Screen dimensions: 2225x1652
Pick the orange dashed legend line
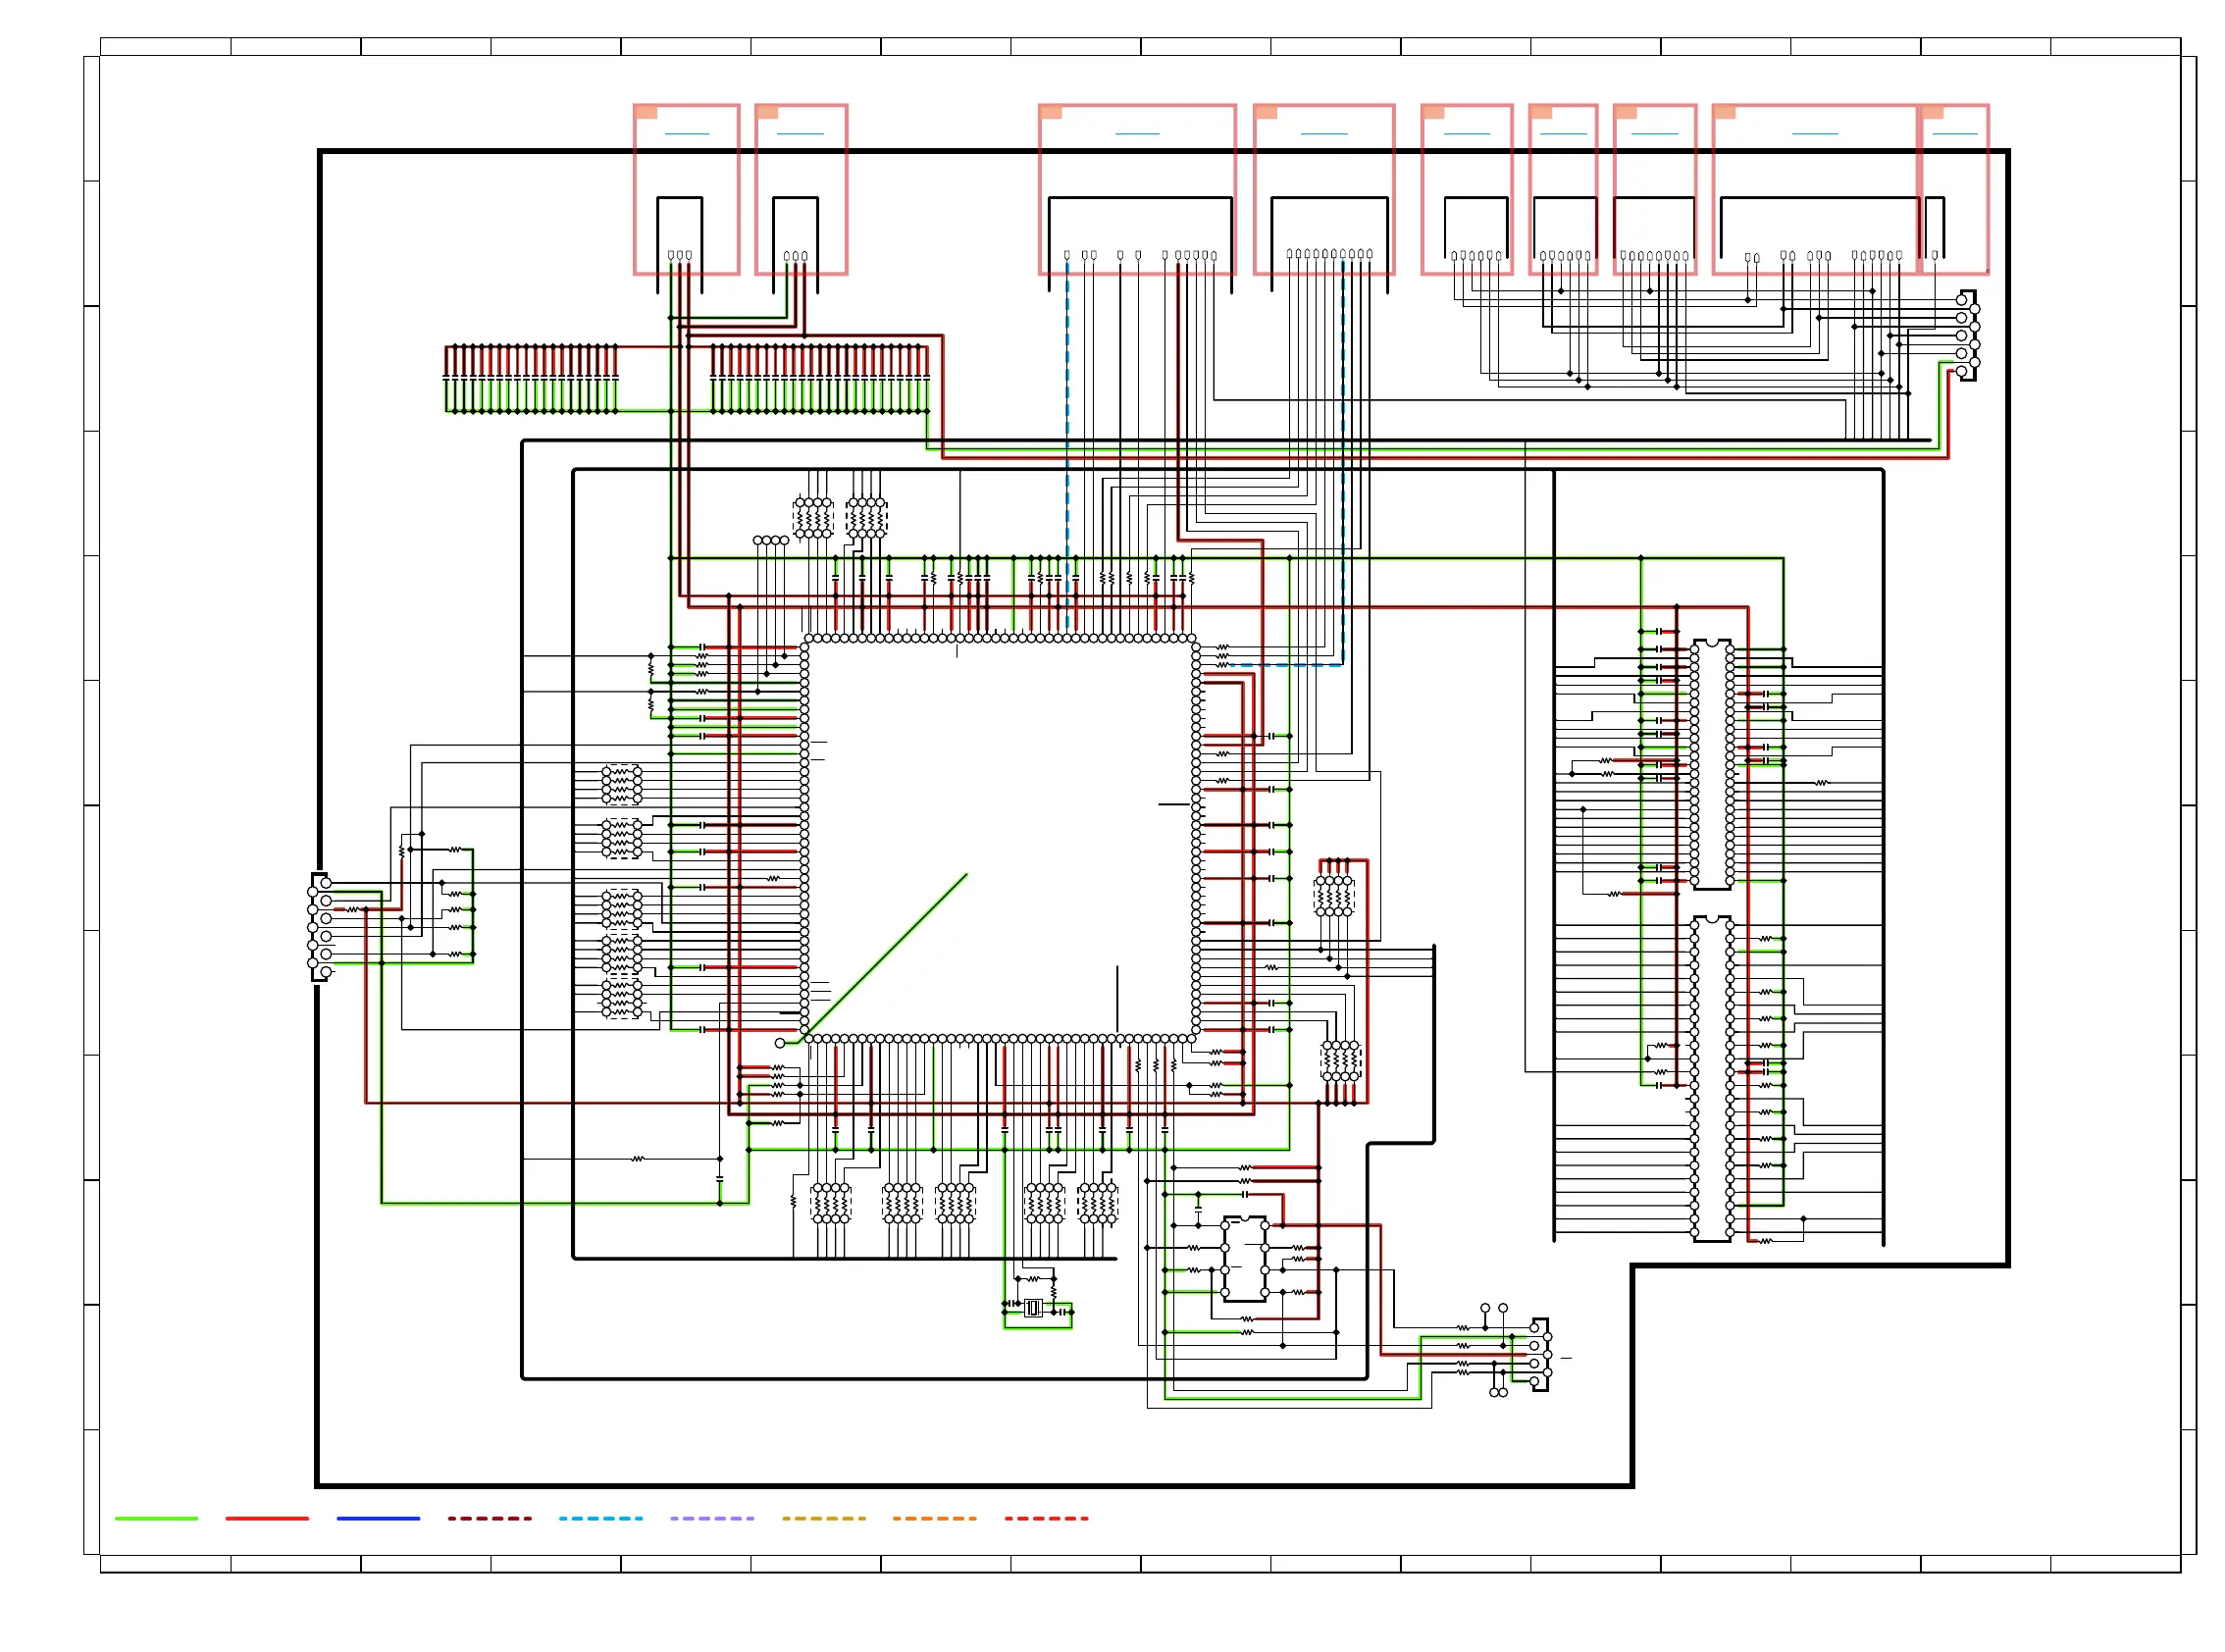point(934,1518)
